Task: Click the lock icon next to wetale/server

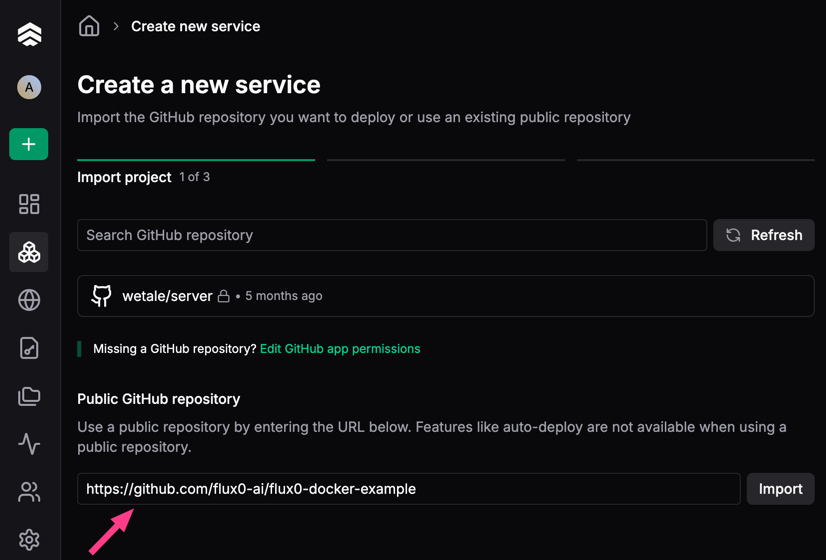Action: [224, 296]
